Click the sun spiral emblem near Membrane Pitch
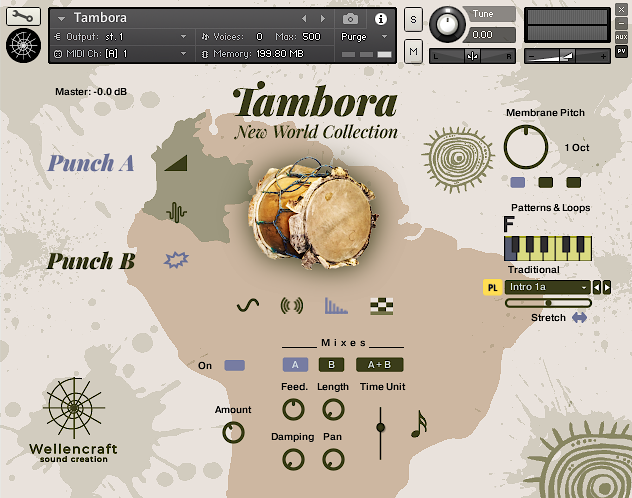This screenshot has height=498, width=632. click(458, 160)
